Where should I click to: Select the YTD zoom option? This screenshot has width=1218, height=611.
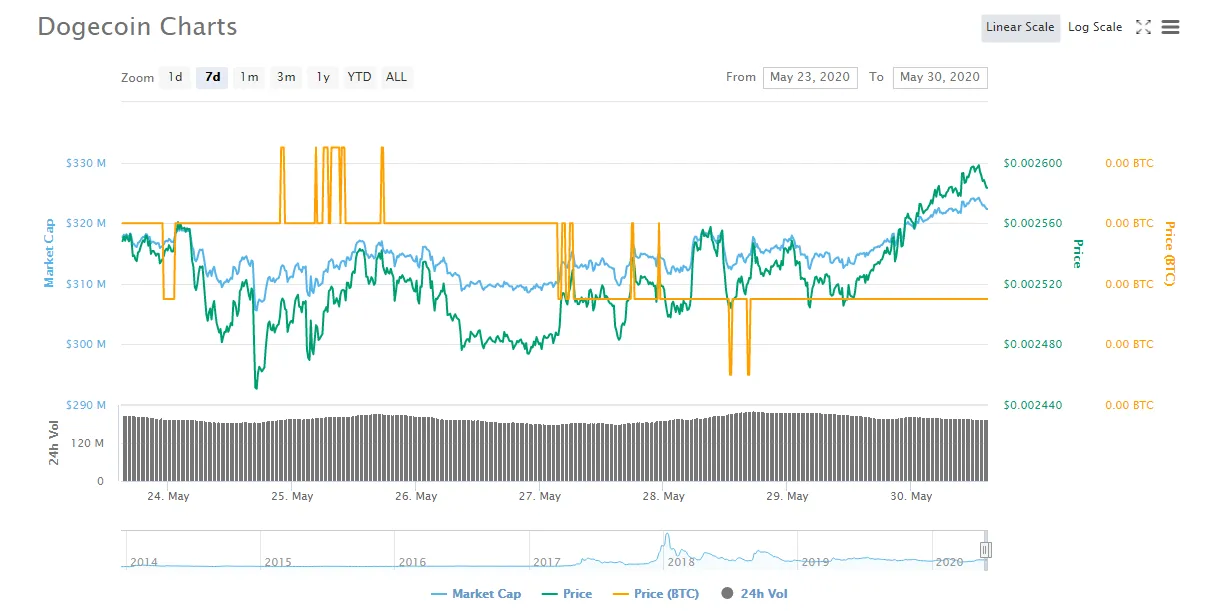pyautogui.click(x=359, y=77)
